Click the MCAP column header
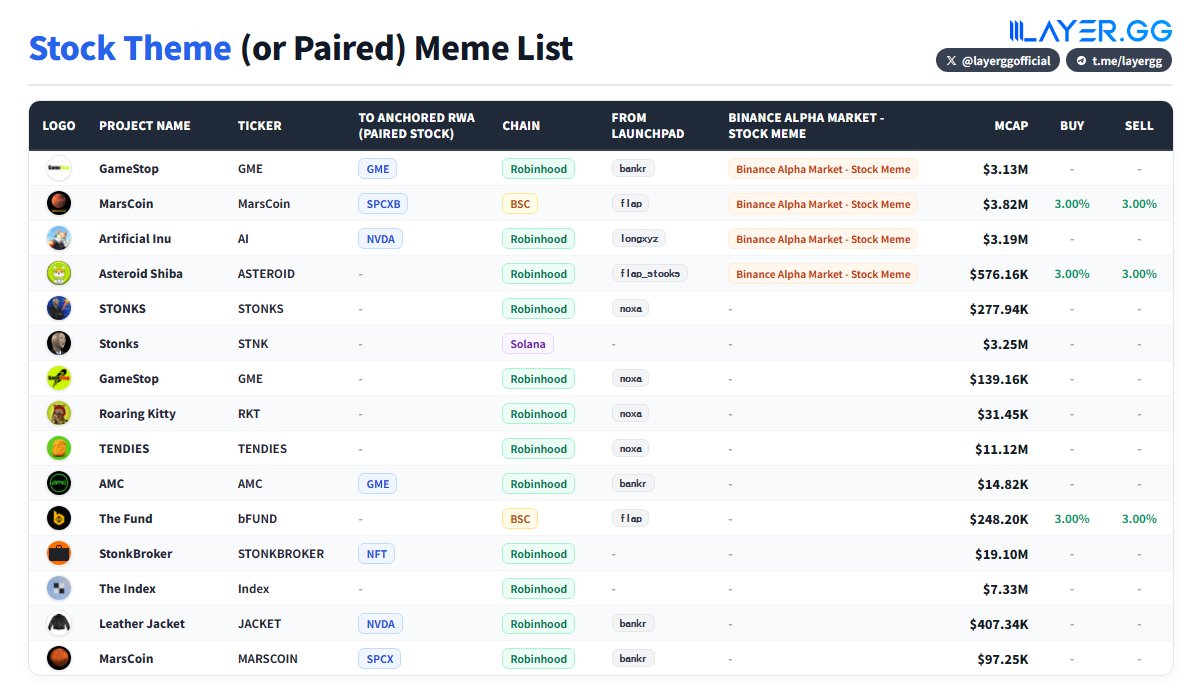The height and width of the screenshot is (700, 1200). point(1011,126)
